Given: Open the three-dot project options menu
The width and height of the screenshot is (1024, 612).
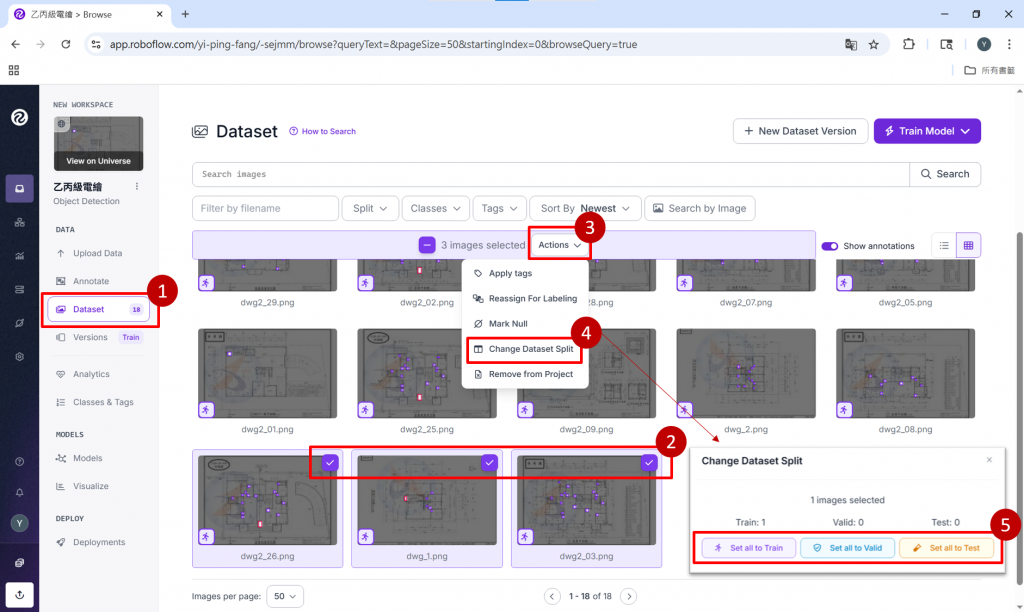Looking at the screenshot, I should pyautogui.click(x=136, y=187).
